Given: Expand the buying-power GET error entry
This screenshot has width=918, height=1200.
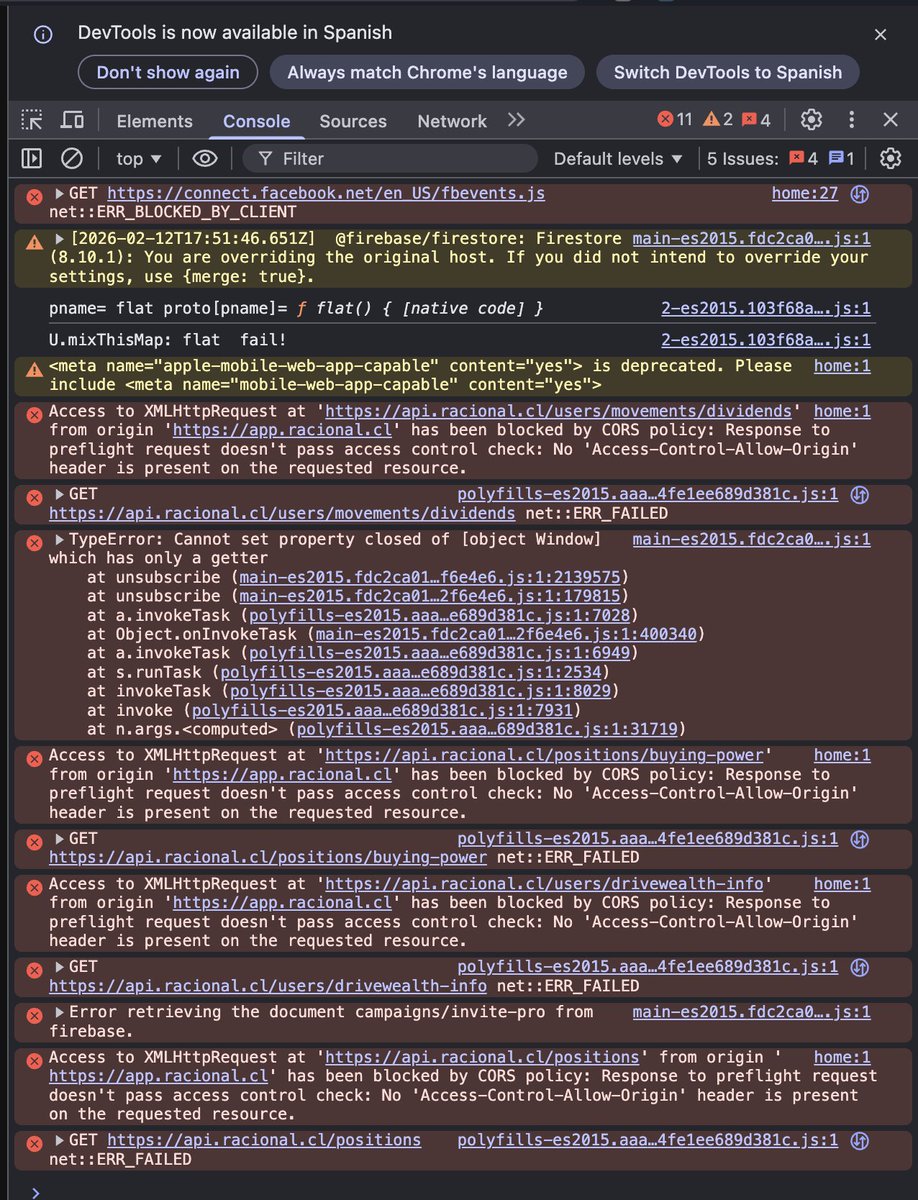Looking at the screenshot, I should (59, 839).
